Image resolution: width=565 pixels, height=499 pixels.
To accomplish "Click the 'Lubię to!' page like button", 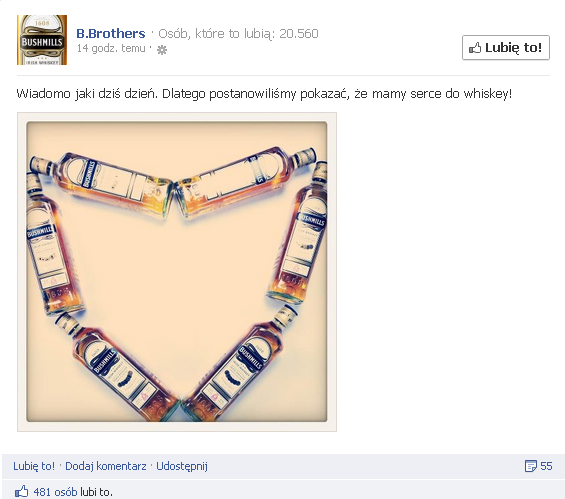I will point(506,48).
